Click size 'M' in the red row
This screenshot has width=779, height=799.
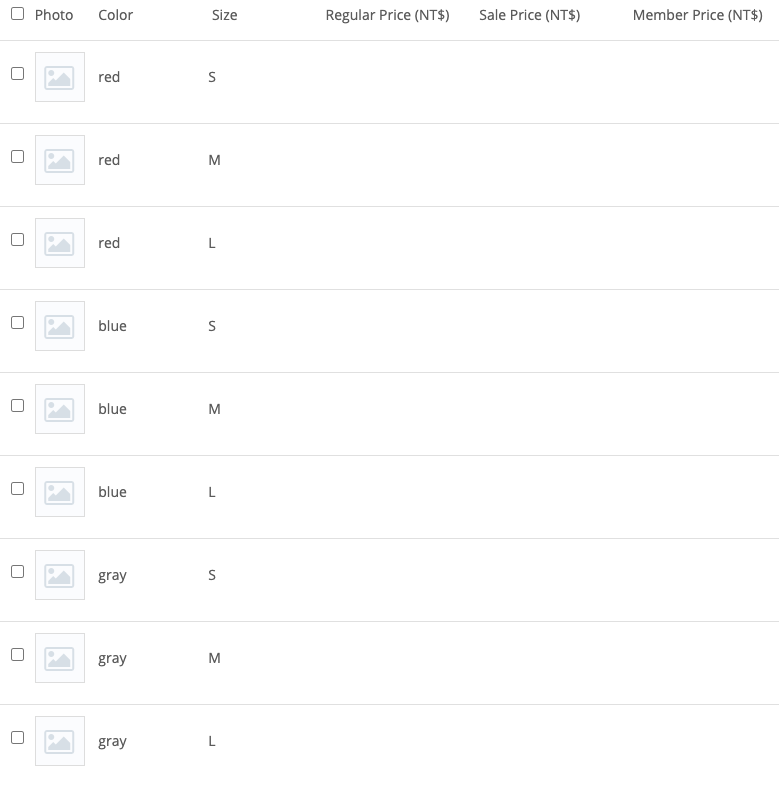click(214, 160)
